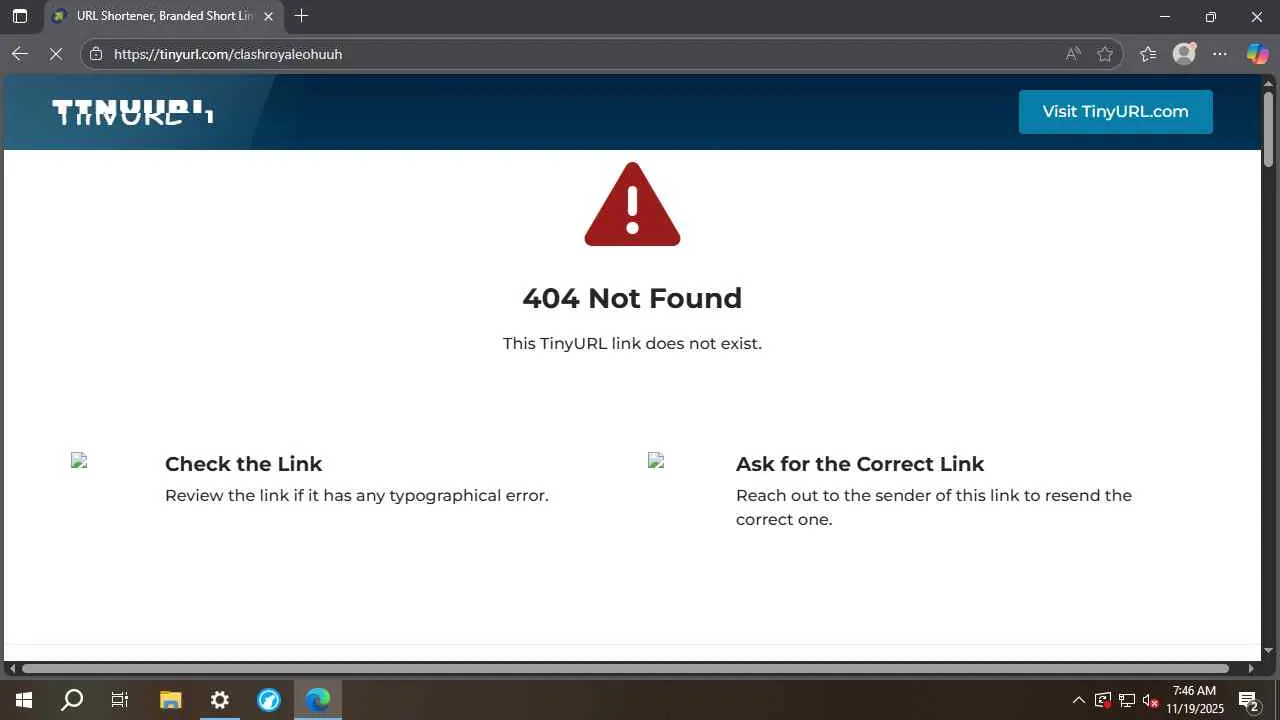Click the sync tray icon with red dot
1280x720 pixels.
click(x=1103, y=700)
